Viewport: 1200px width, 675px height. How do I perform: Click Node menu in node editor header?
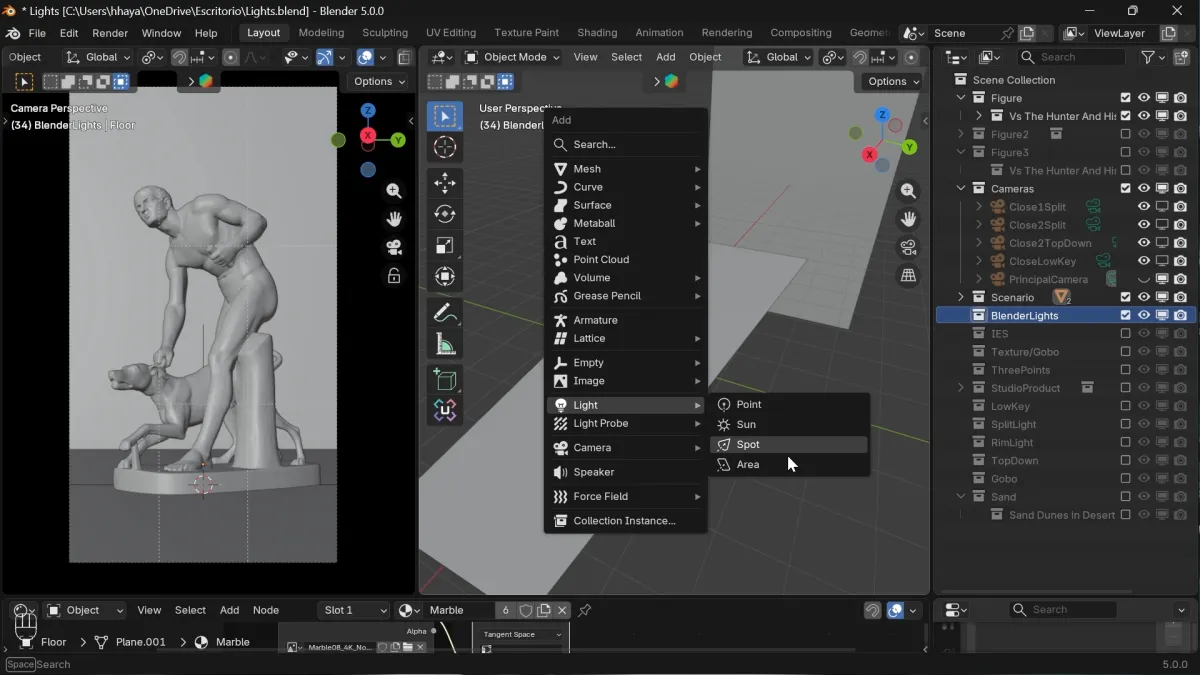pos(266,610)
